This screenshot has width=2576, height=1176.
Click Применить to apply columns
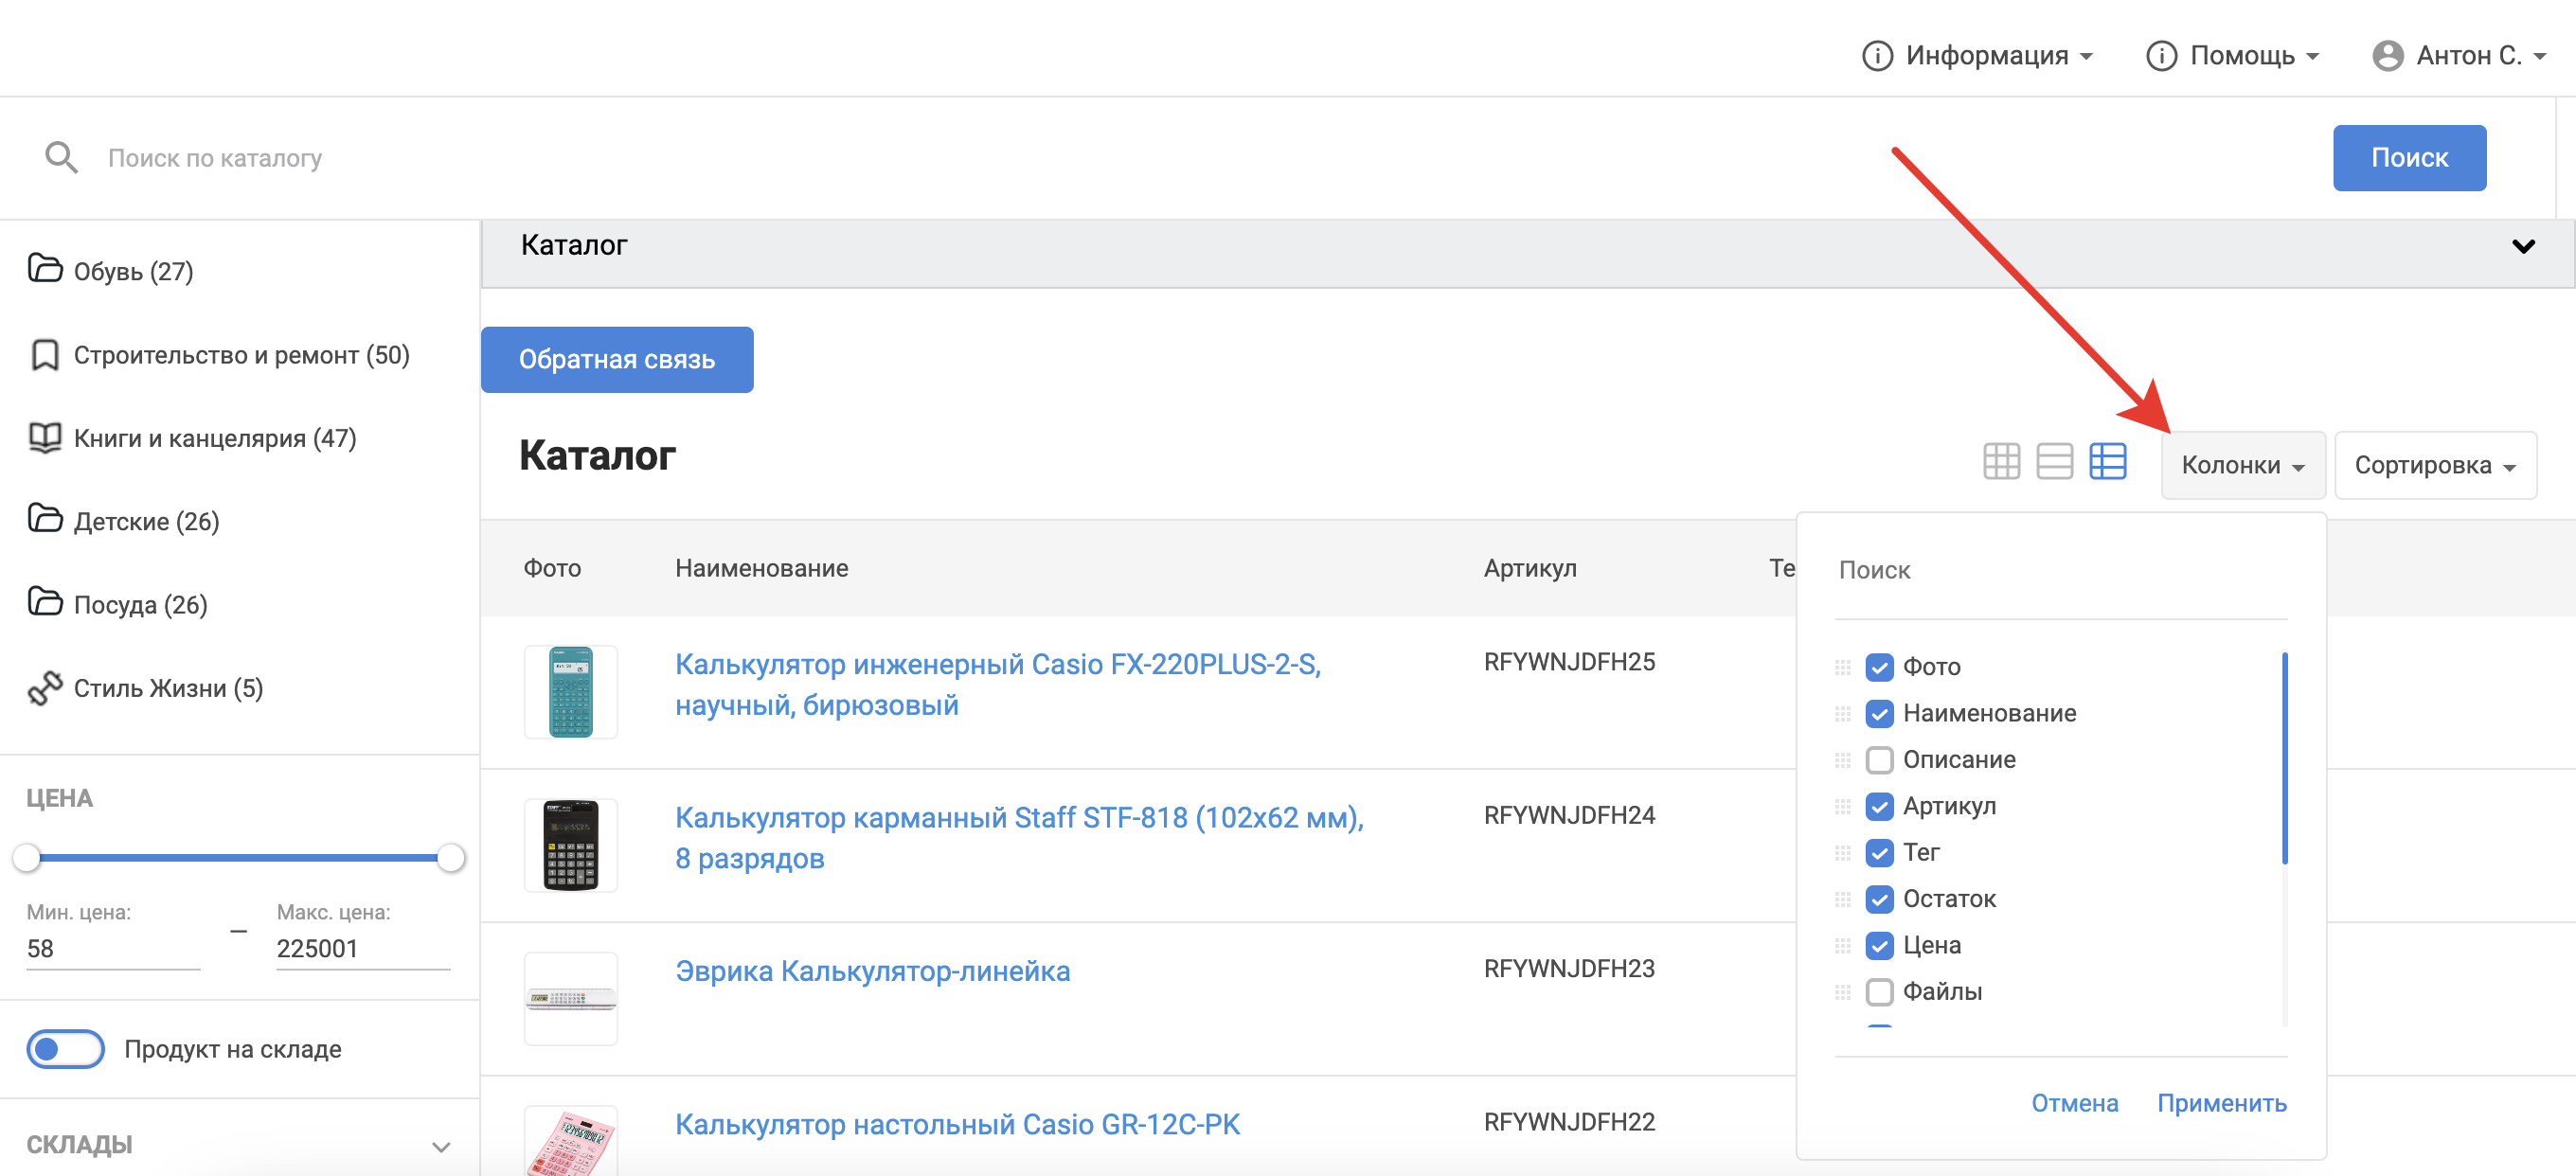tap(2221, 1103)
